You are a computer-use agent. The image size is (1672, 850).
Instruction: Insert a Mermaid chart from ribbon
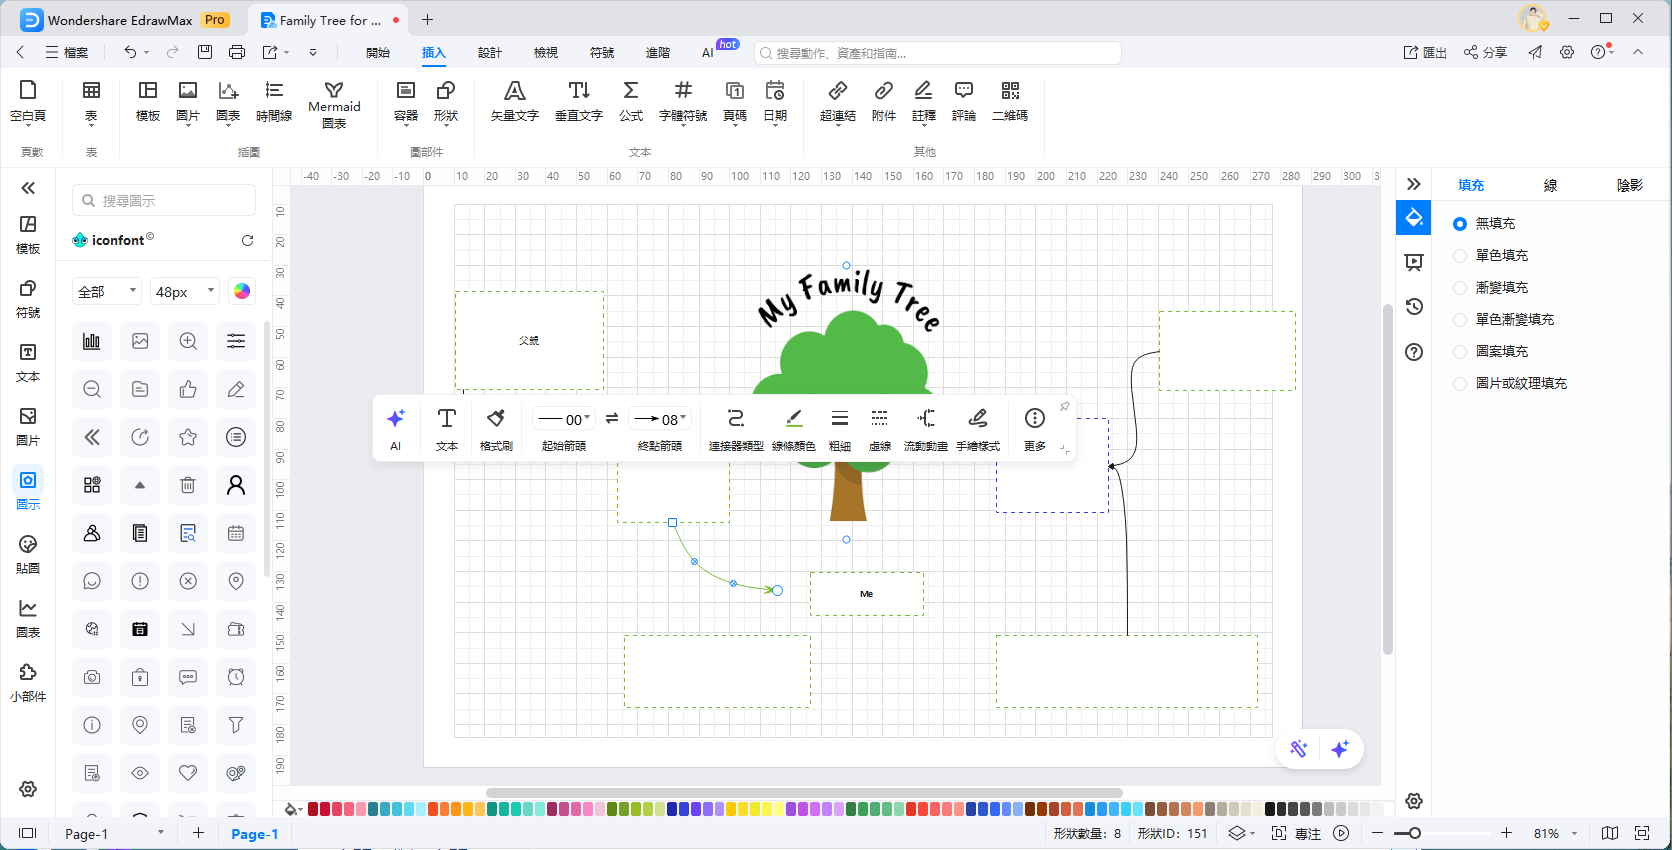click(334, 104)
